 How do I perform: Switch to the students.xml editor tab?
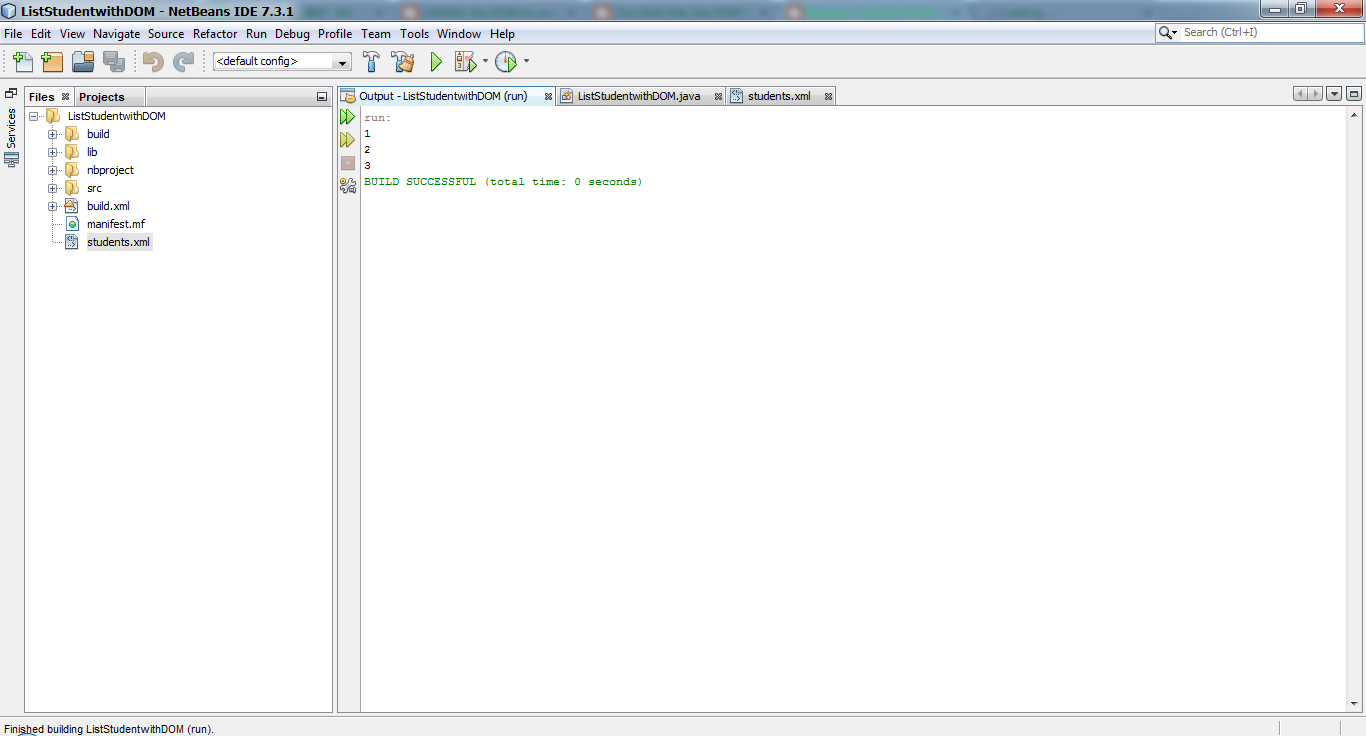pyautogui.click(x=779, y=96)
